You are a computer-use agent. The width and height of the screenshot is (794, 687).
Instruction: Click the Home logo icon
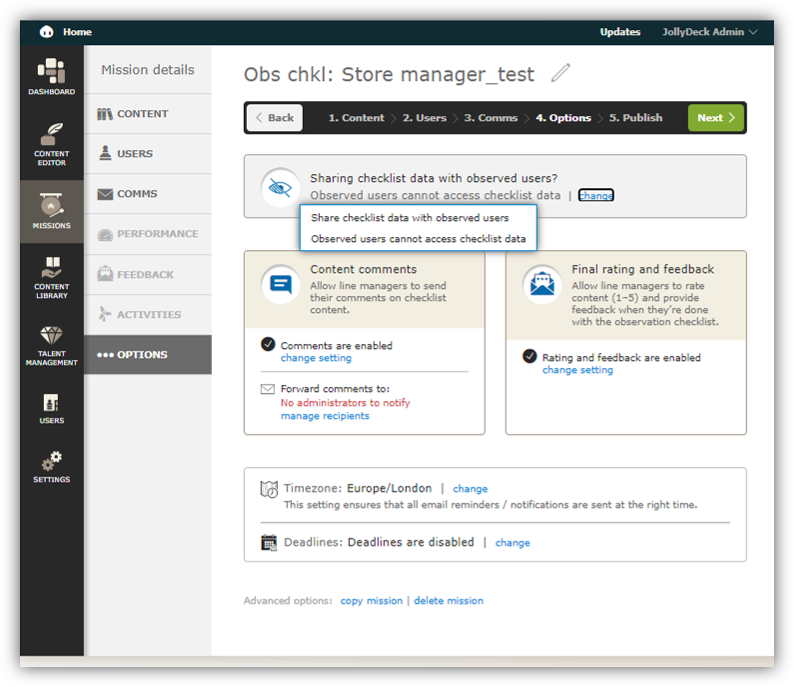coord(47,32)
